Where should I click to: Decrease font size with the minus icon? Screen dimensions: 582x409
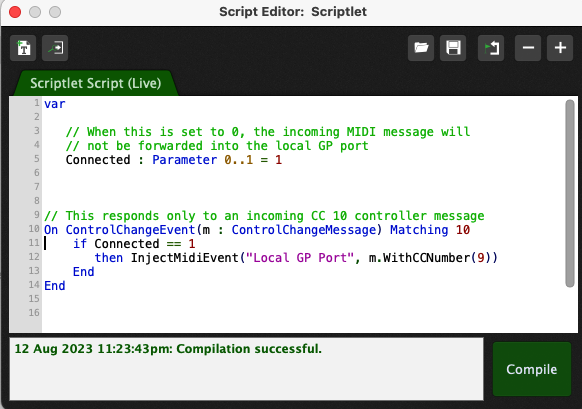528,48
